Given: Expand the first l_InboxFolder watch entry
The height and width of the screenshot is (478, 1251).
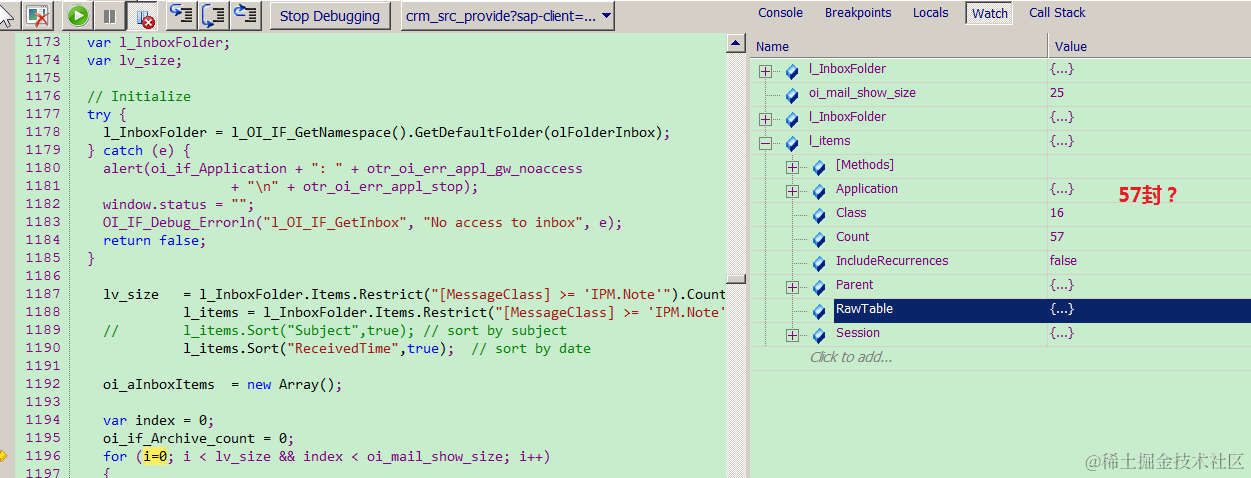Looking at the screenshot, I should (x=765, y=71).
